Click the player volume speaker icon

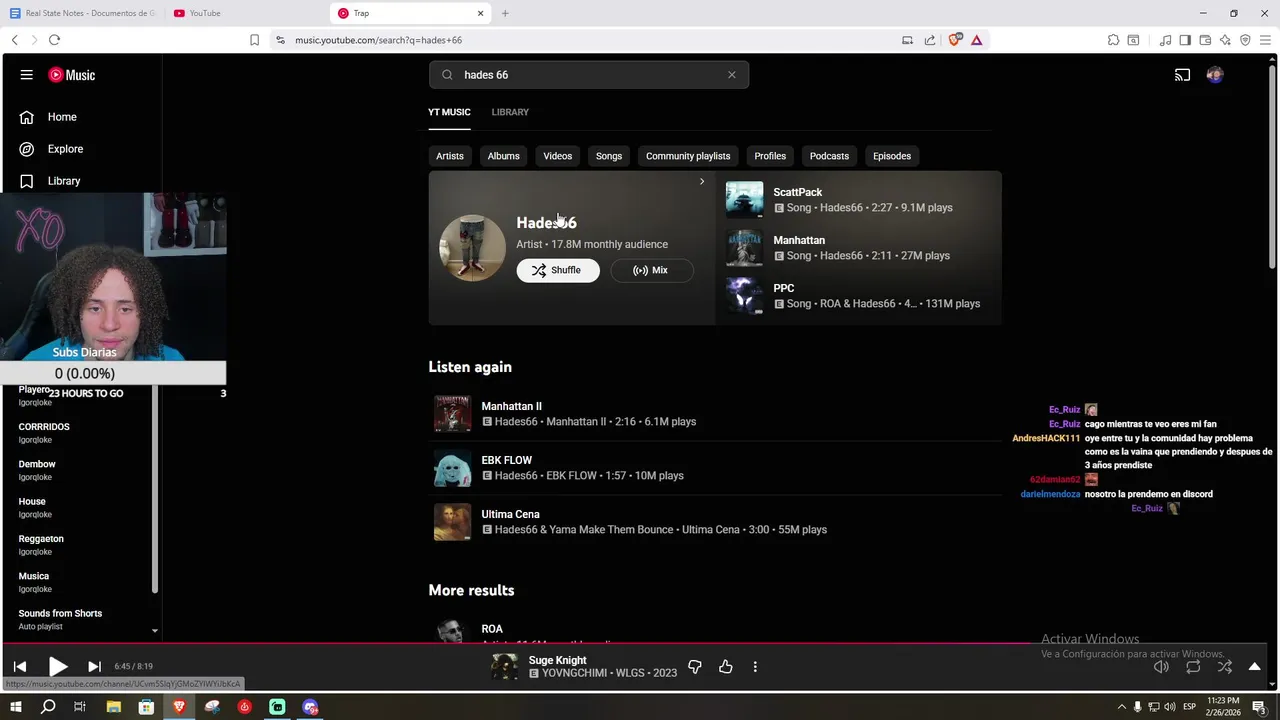point(1161,666)
